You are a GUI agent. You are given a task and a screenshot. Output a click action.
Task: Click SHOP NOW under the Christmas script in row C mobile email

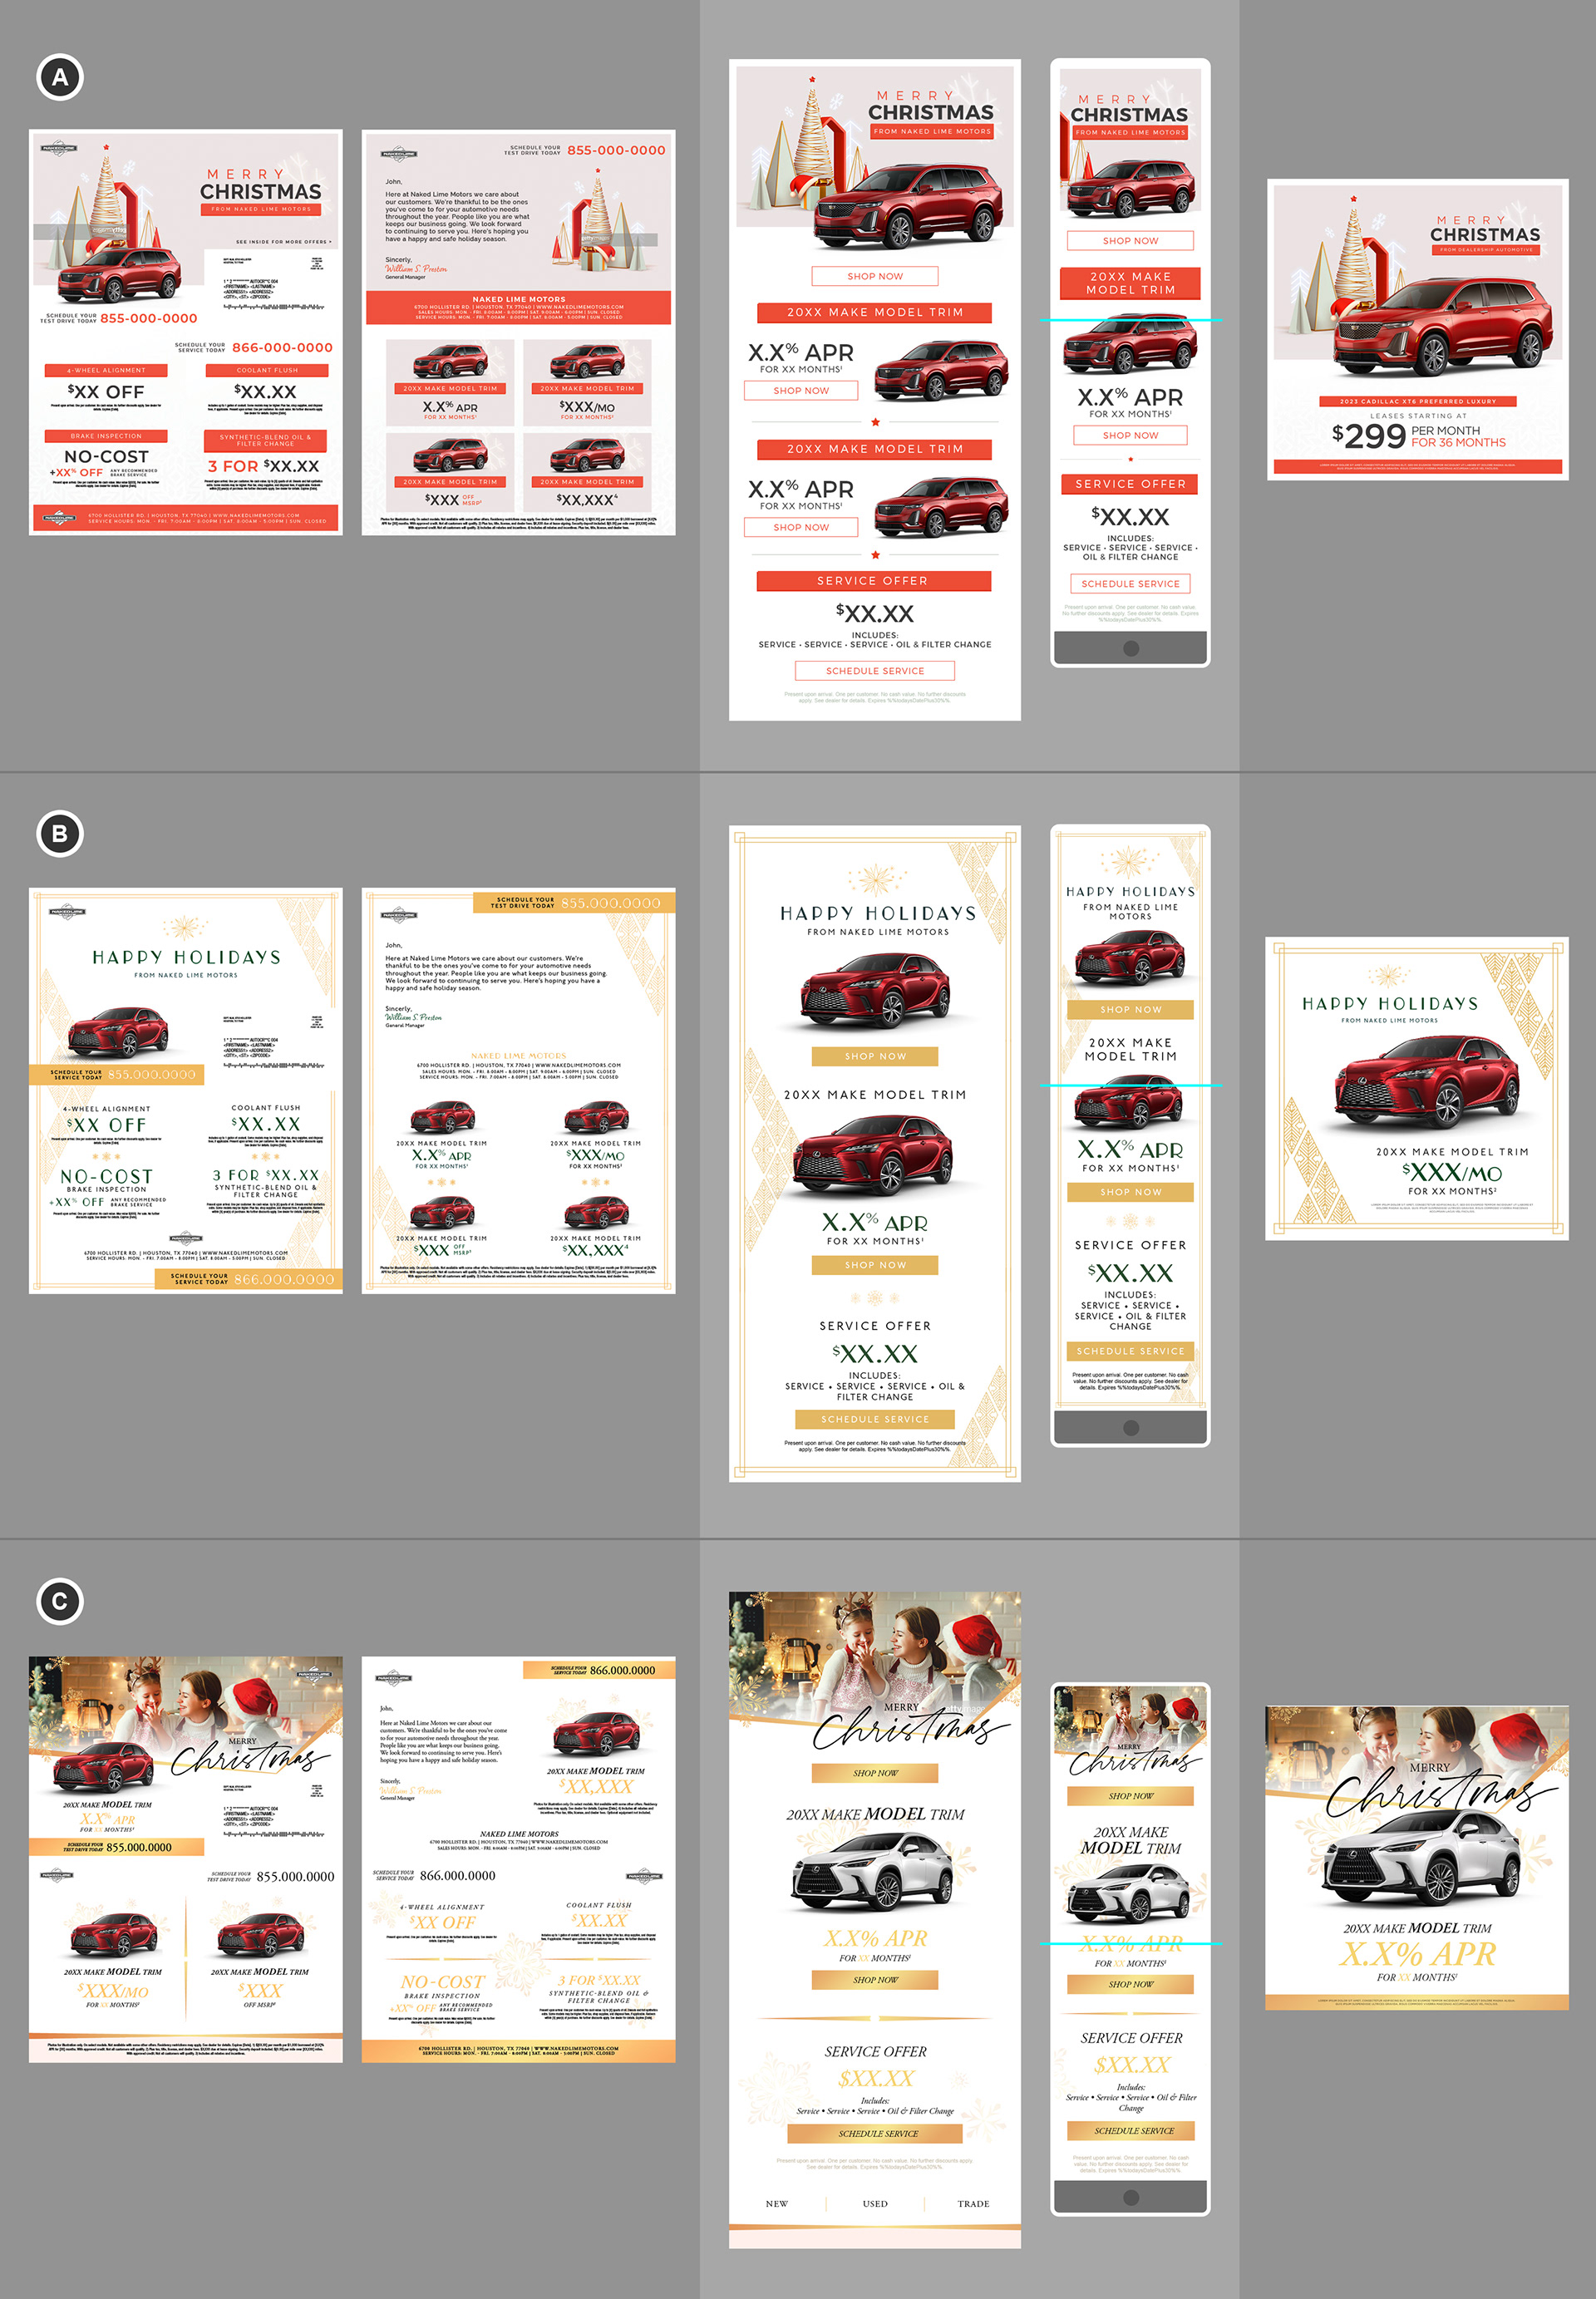[x=1131, y=1796]
